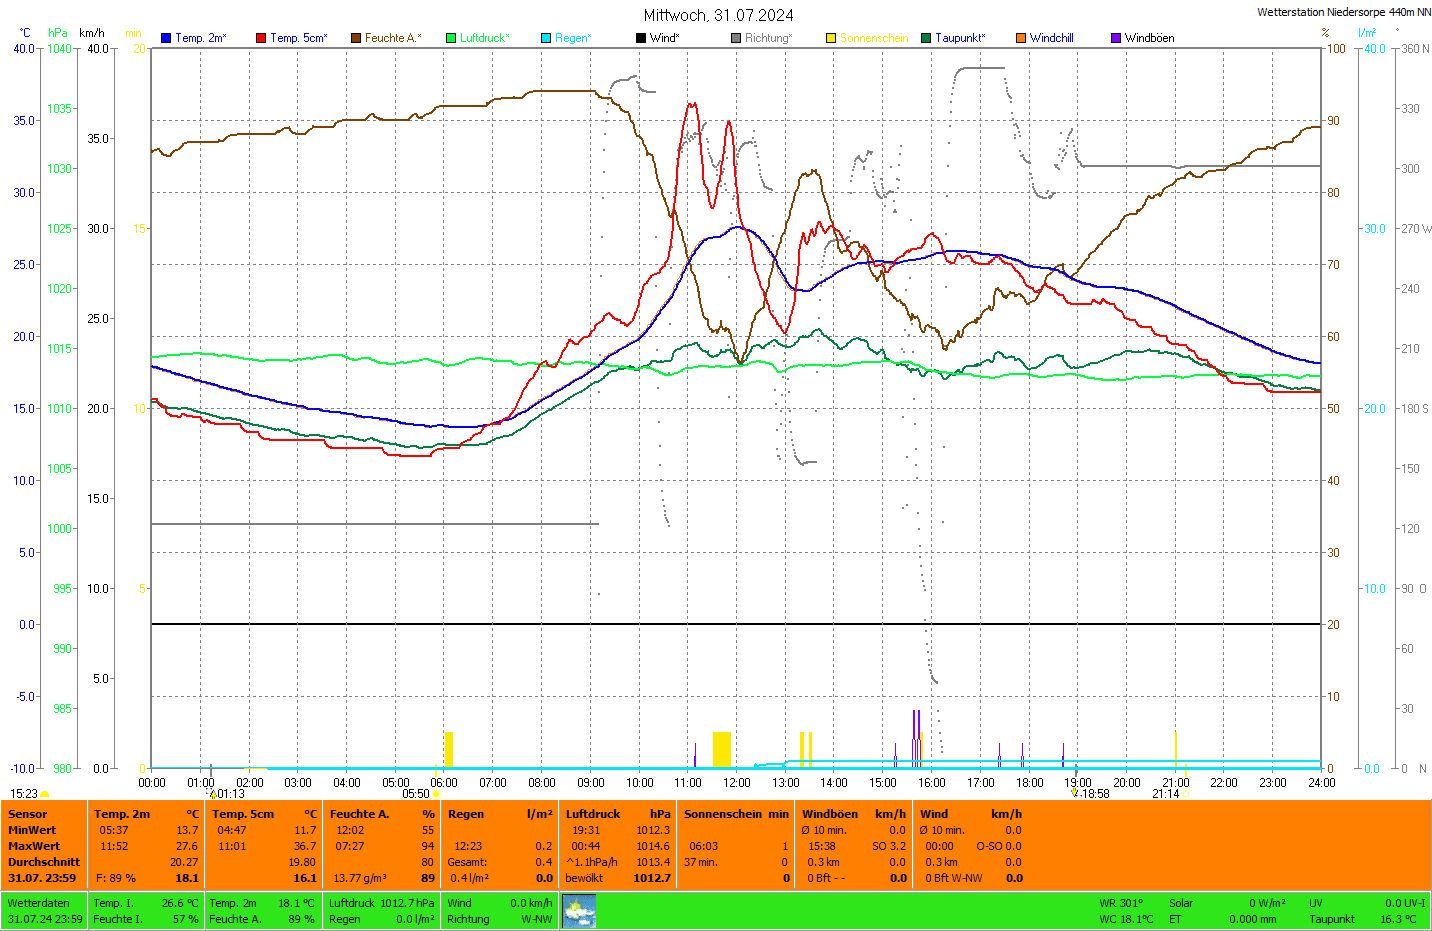Viewport: 1432px width, 931px height.
Task: Click the sunrise marker at 05:50
Action: (436, 794)
